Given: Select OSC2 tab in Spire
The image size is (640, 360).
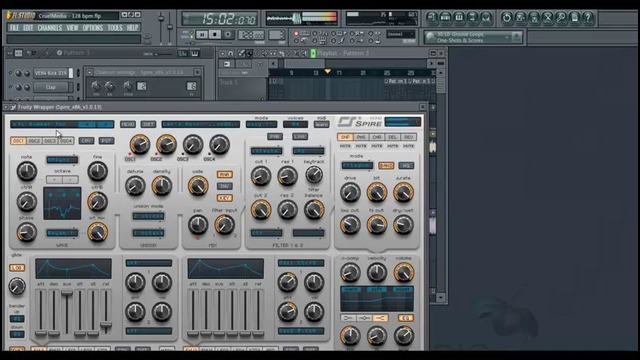Looking at the screenshot, I should pos(34,141).
